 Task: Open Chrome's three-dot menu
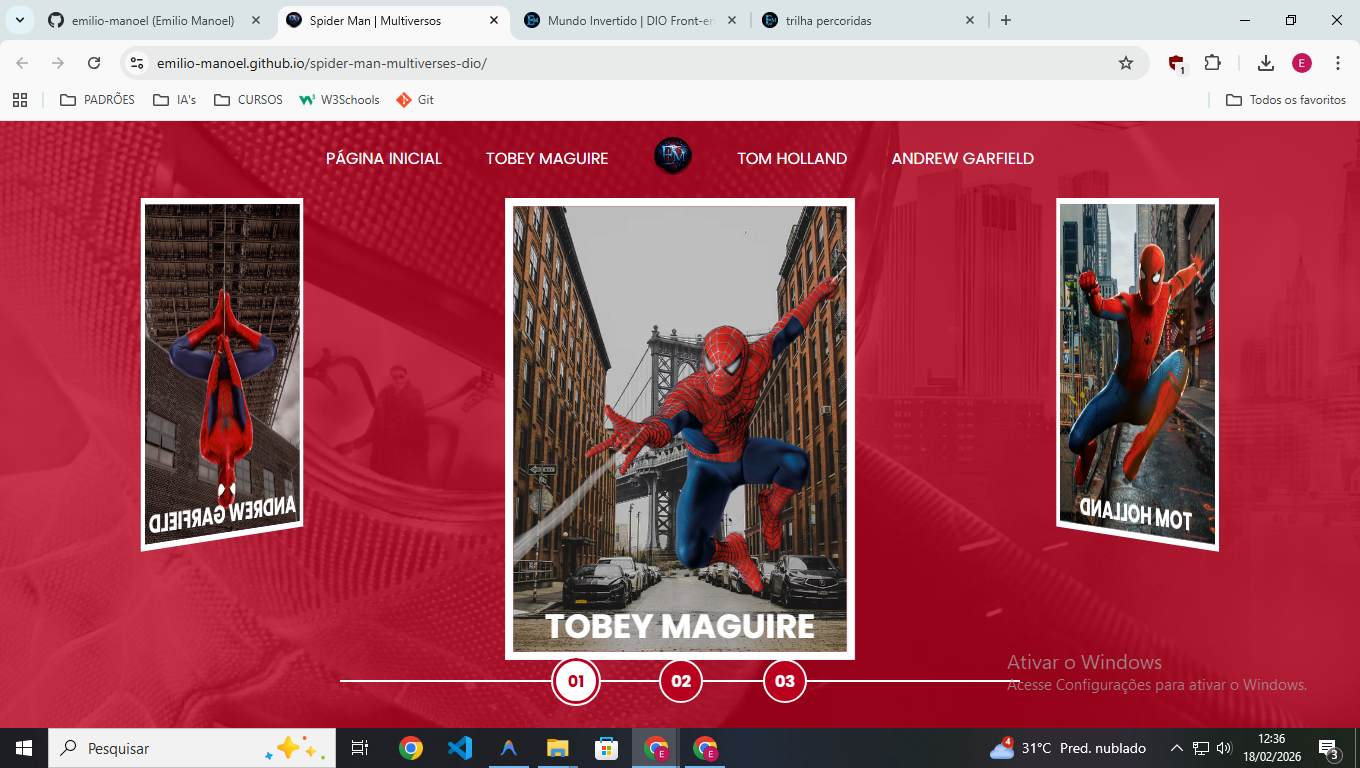click(1338, 62)
